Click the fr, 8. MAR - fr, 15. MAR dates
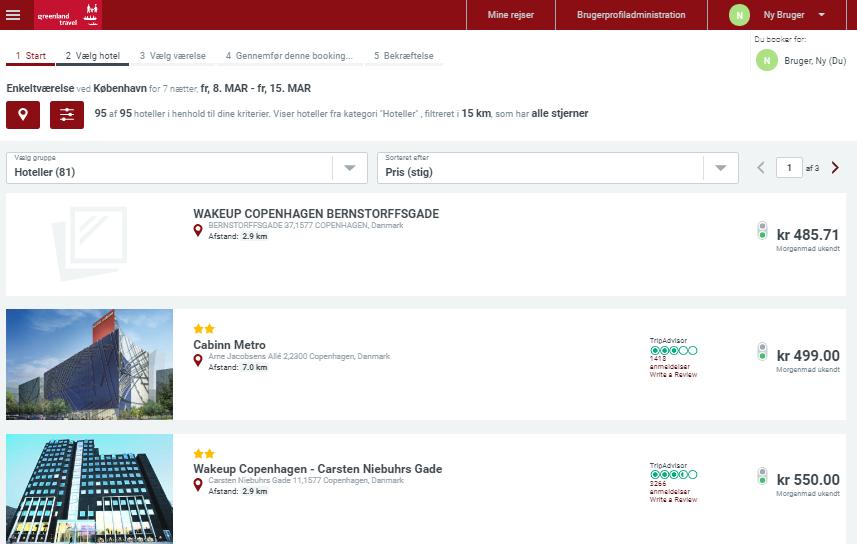857x544 pixels. pyautogui.click(x=255, y=88)
